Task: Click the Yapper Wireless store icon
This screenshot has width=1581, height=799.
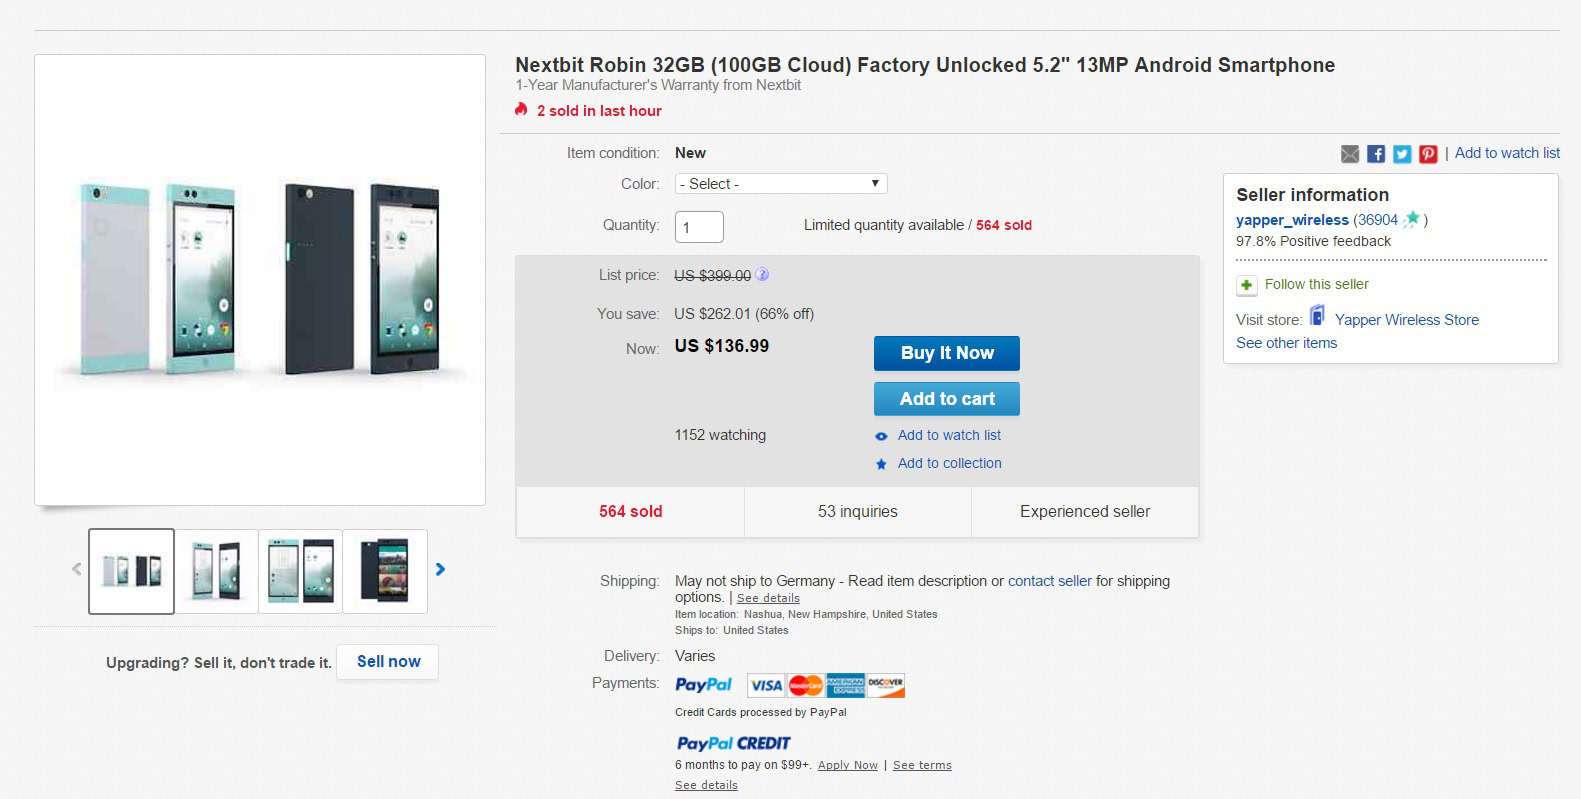Action: 1318,317
